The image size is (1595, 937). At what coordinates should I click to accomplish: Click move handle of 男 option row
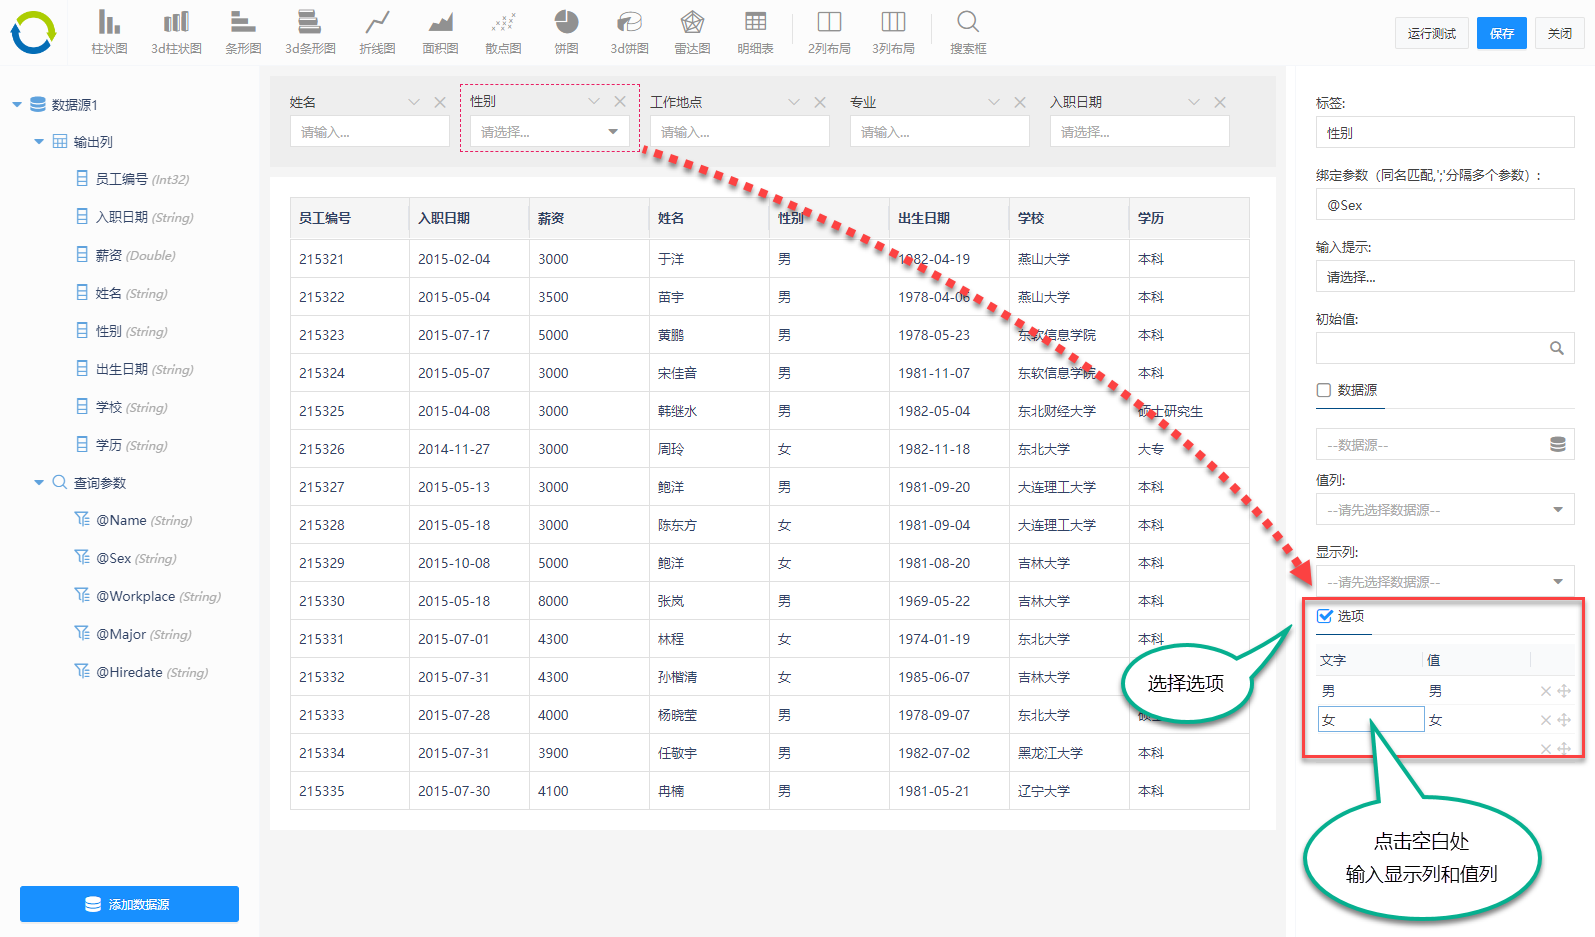tap(1564, 691)
